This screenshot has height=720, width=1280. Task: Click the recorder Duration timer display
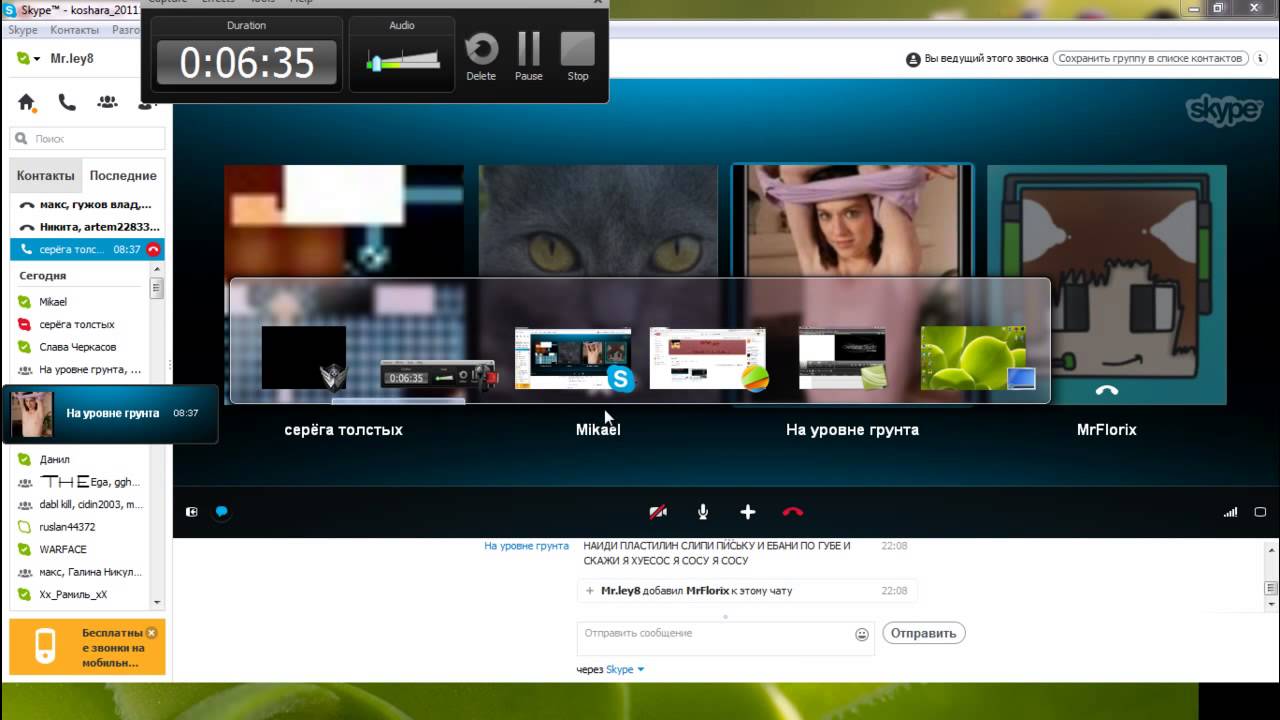click(x=247, y=63)
